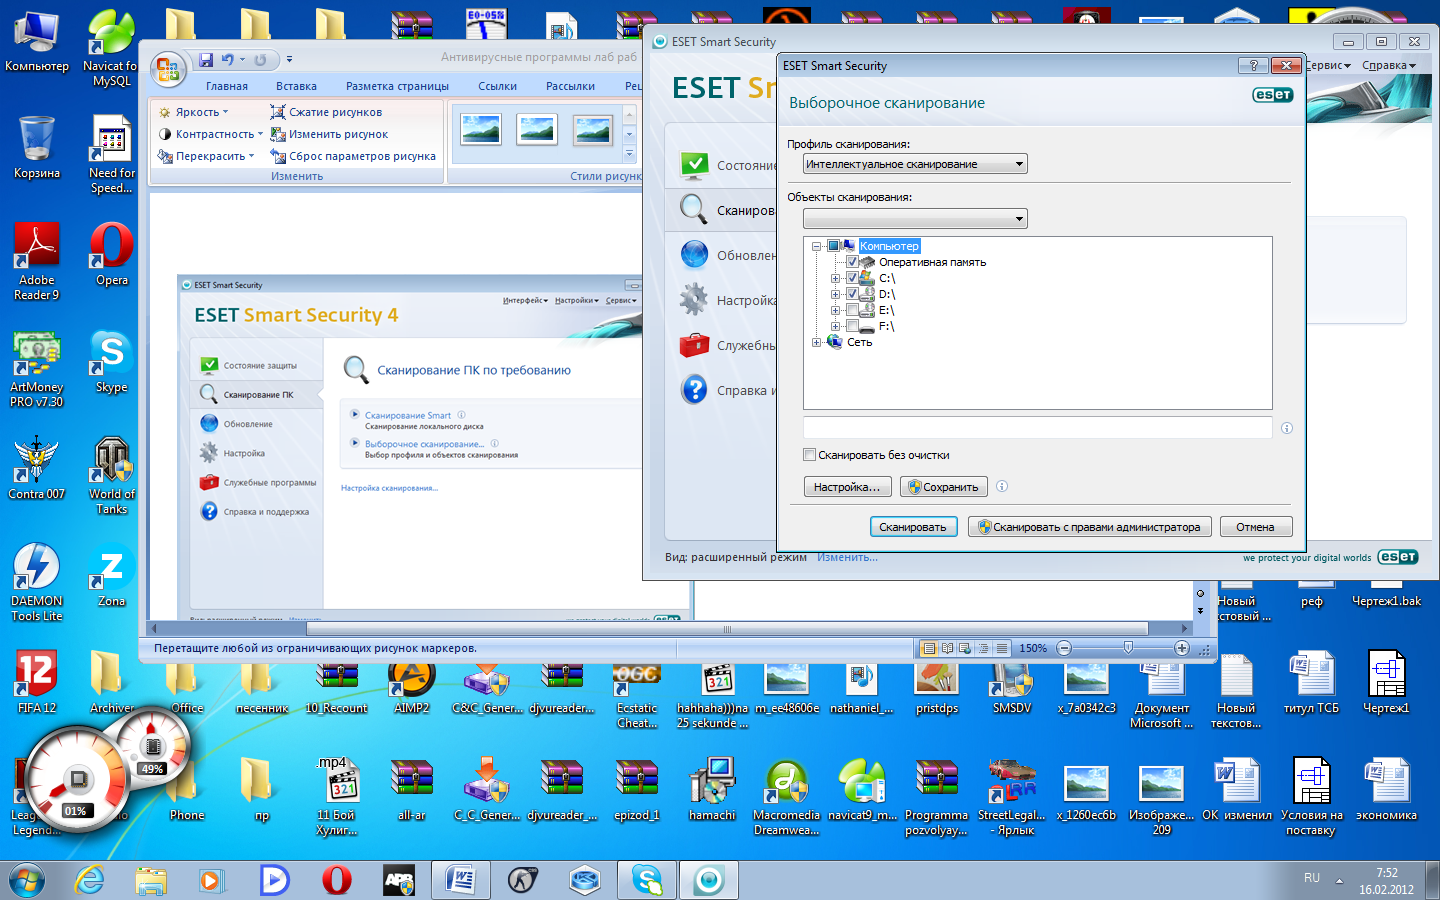This screenshot has width=1440, height=900.
Task: Check the Оперативная память scan target checkbox
Action: pyautogui.click(x=852, y=262)
